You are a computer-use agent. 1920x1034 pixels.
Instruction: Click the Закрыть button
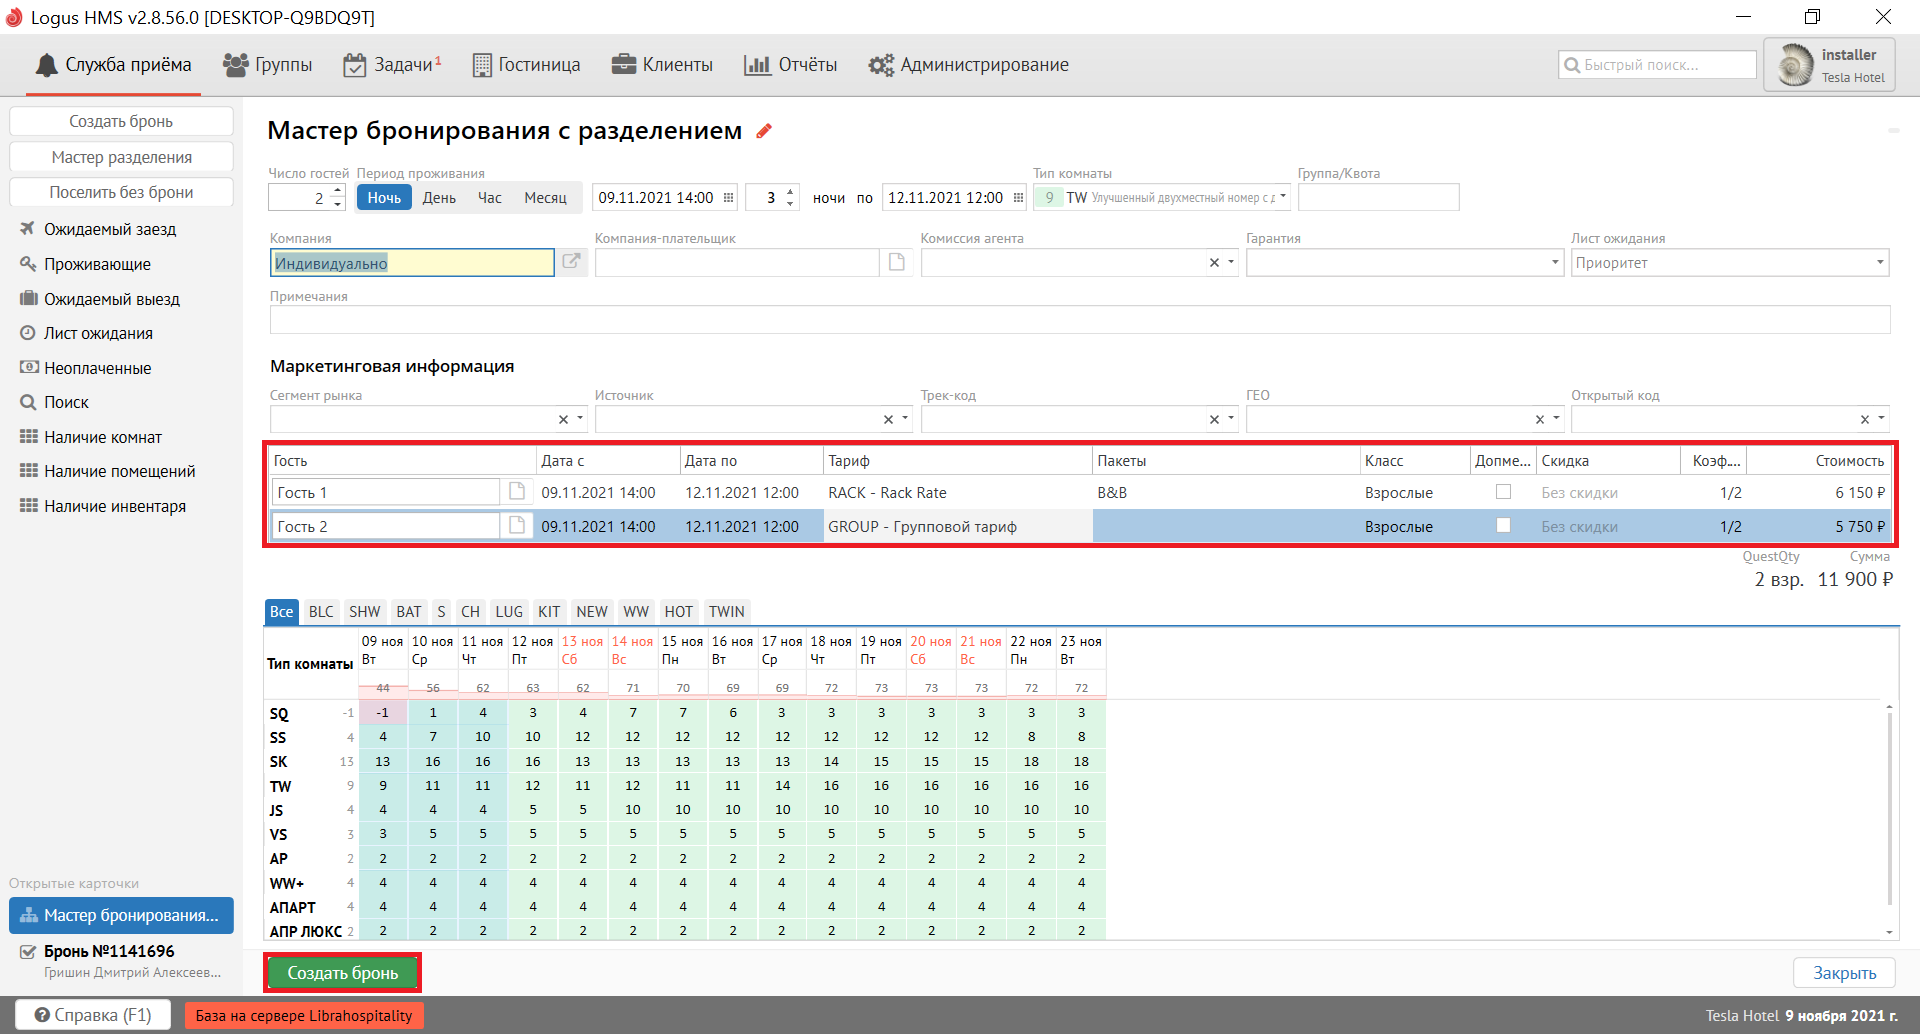(1844, 973)
